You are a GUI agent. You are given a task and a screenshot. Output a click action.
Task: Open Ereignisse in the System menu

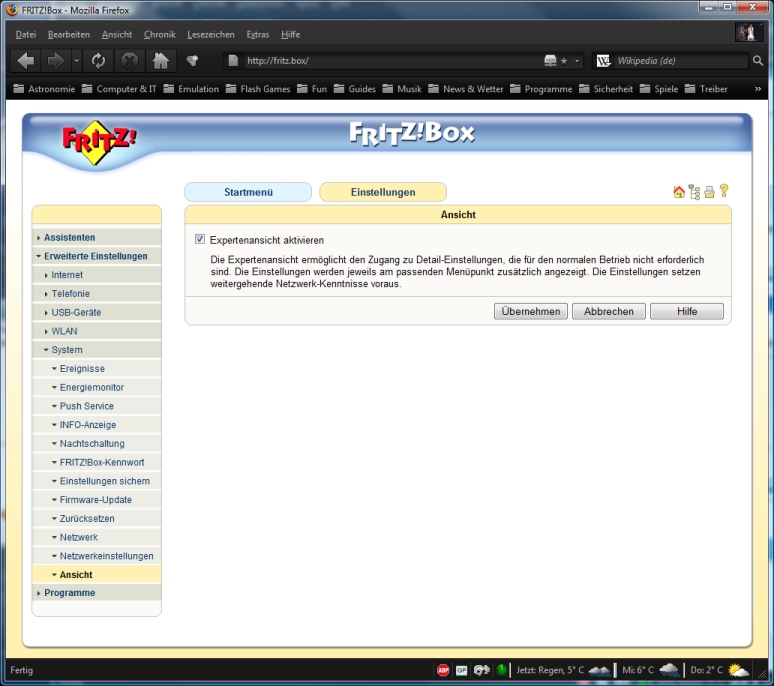point(97,369)
